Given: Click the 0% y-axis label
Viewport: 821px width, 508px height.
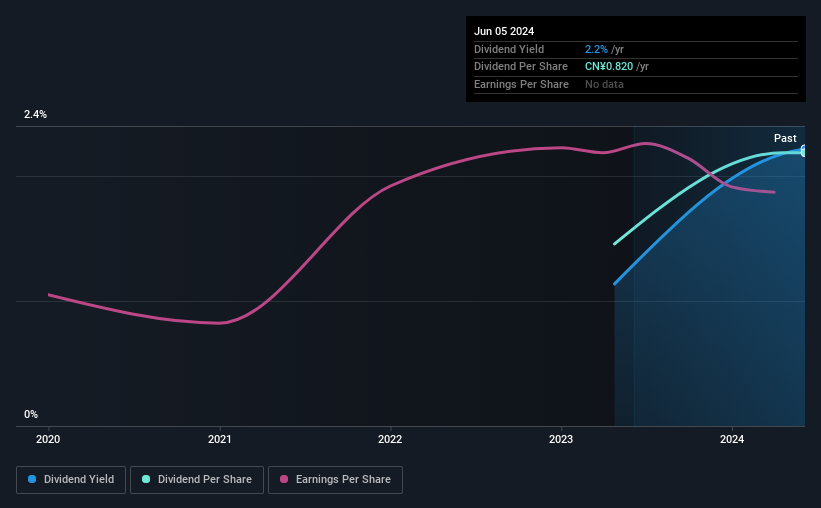Looking at the screenshot, I should click(31, 414).
